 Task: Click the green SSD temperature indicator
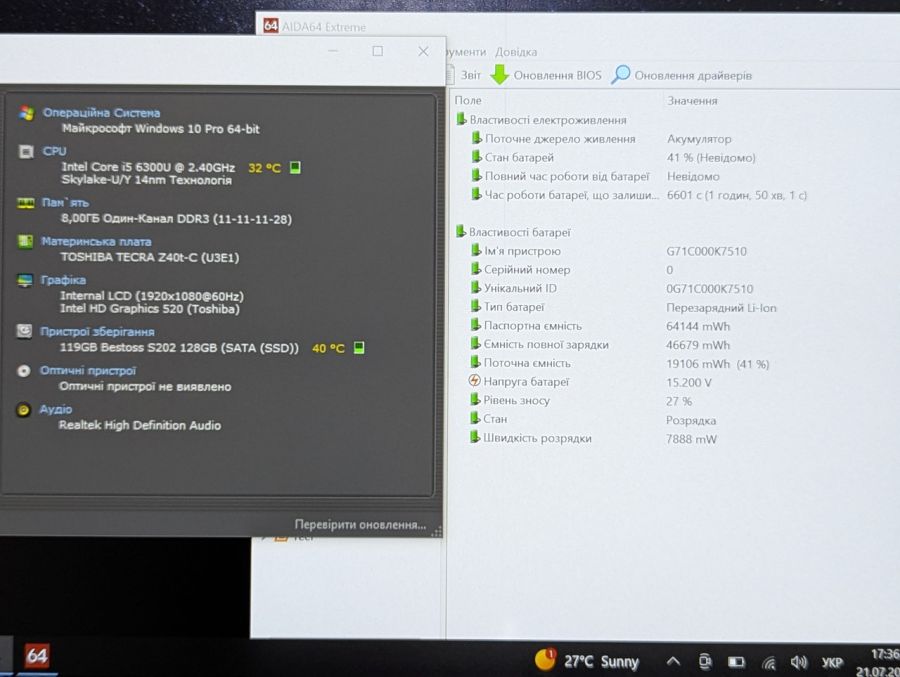(359, 347)
